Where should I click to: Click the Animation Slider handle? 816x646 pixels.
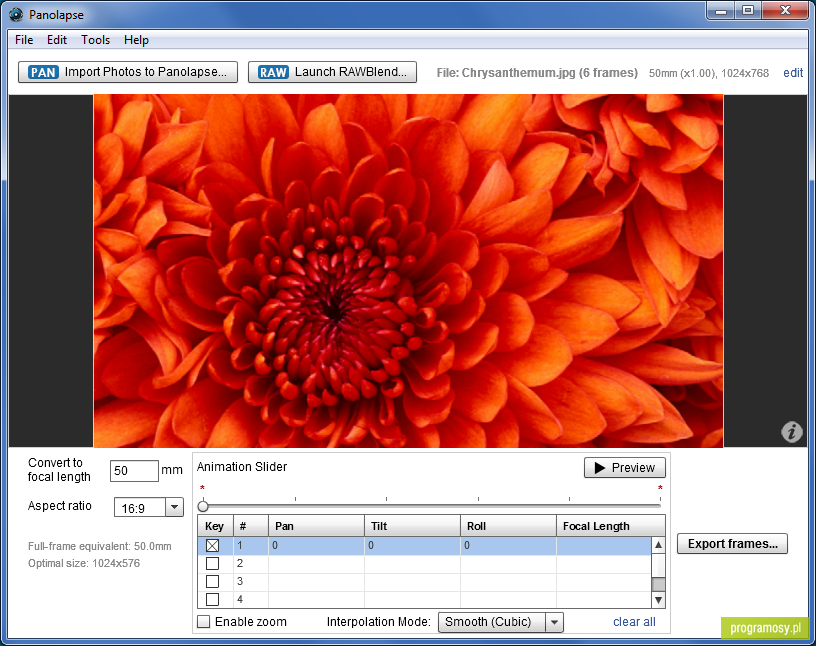click(x=203, y=505)
